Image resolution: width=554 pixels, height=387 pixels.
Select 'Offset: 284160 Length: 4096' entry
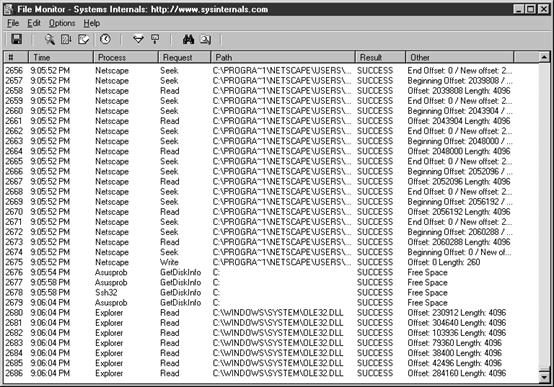456,373
